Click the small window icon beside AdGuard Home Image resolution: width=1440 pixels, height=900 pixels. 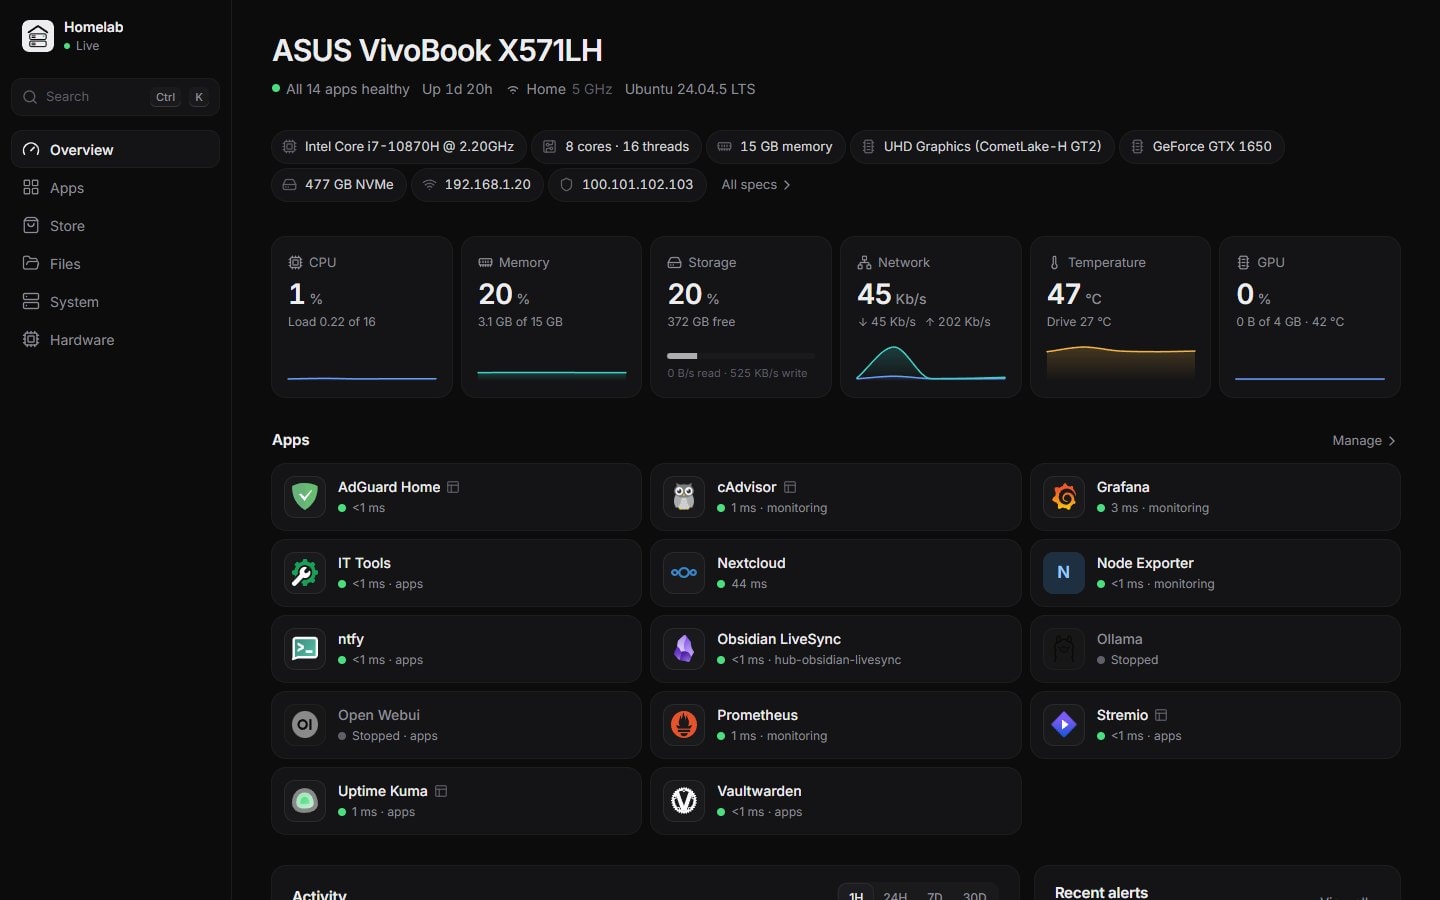(453, 487)
